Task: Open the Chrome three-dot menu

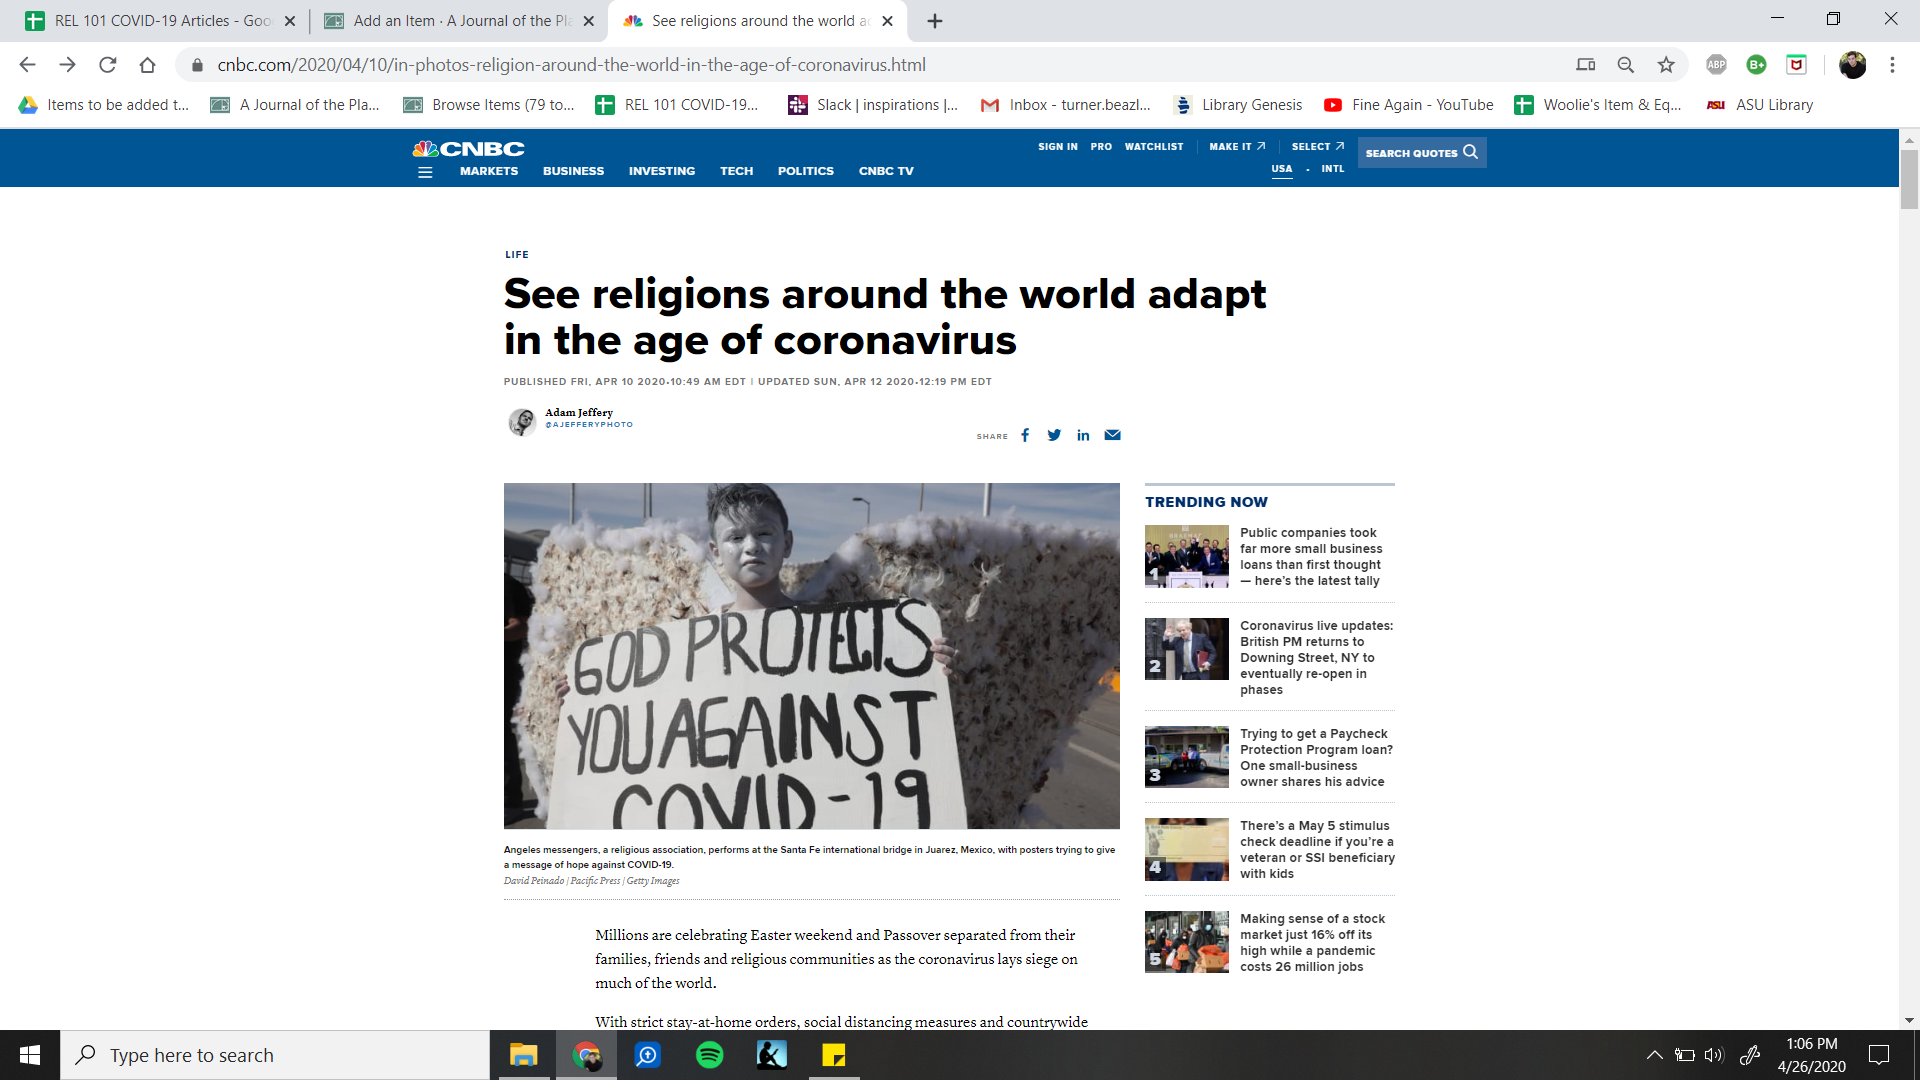Action: pyautogui.click(x=1892, y=65)
